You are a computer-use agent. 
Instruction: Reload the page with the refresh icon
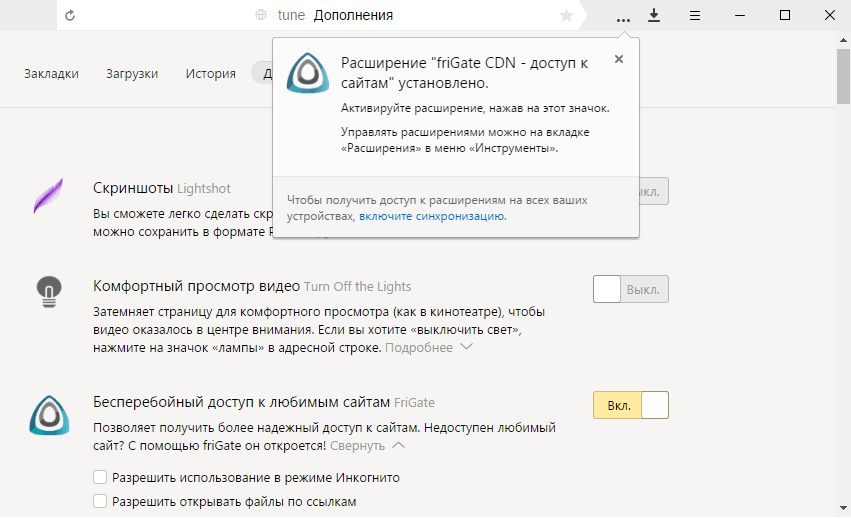click(x=70, y=15)
